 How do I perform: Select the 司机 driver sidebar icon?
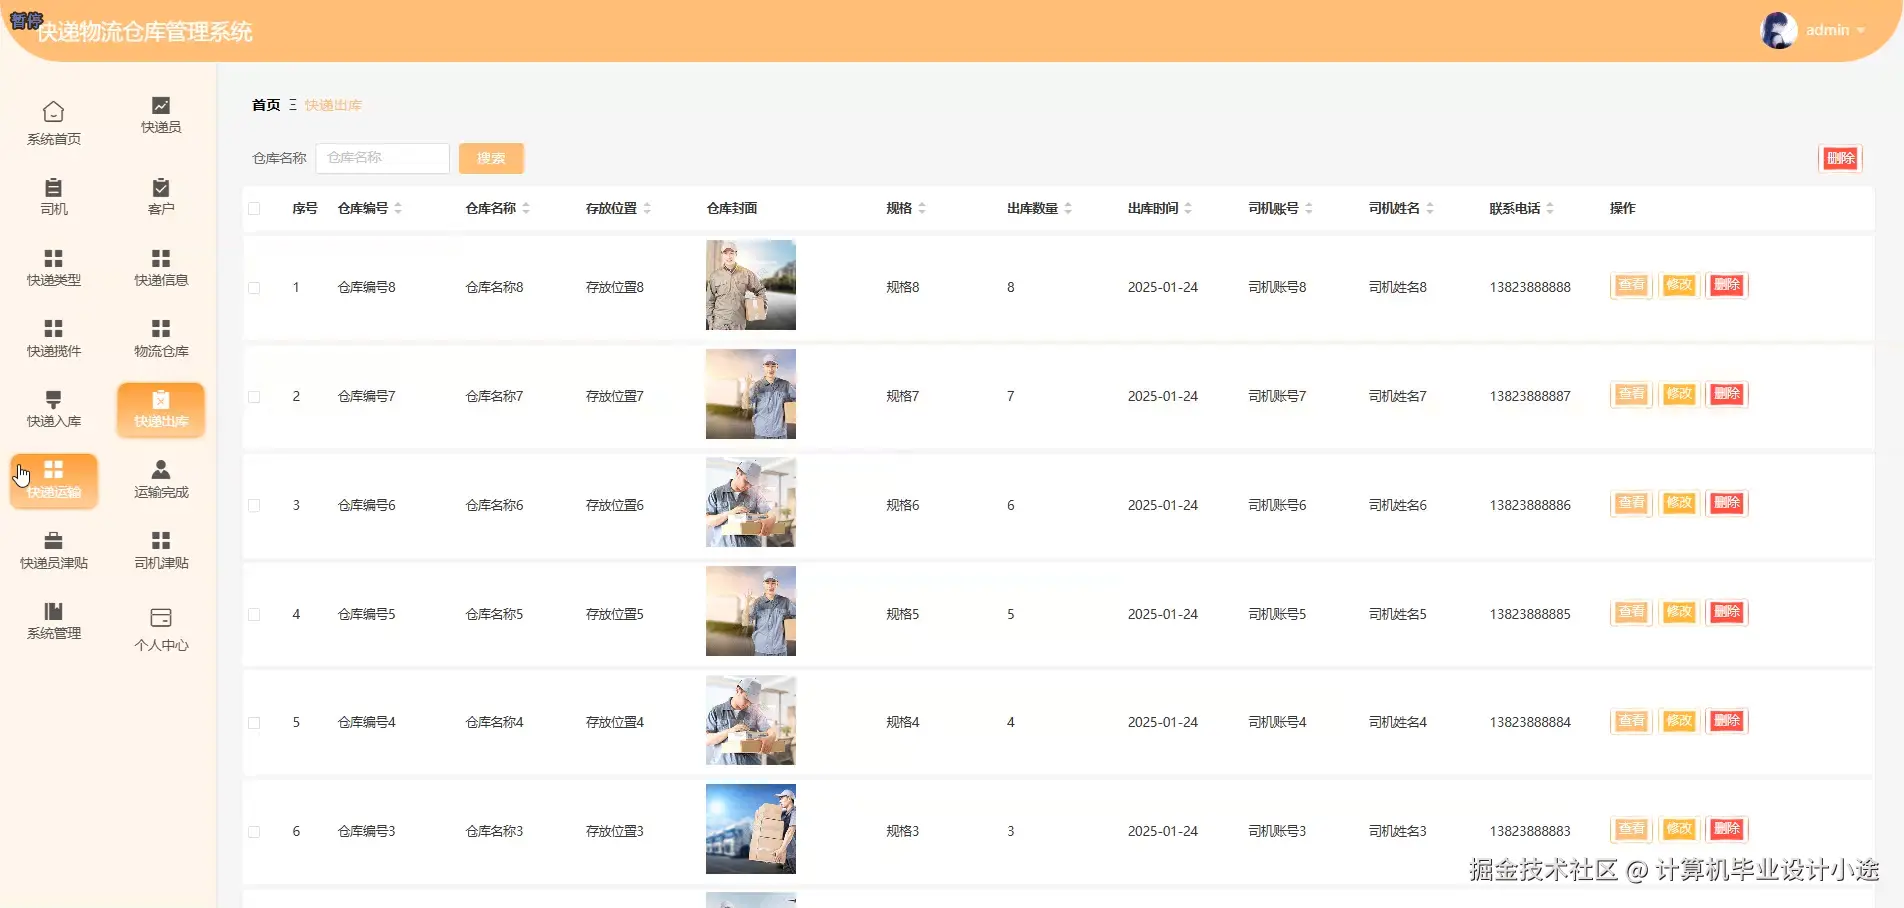point(54,188)
